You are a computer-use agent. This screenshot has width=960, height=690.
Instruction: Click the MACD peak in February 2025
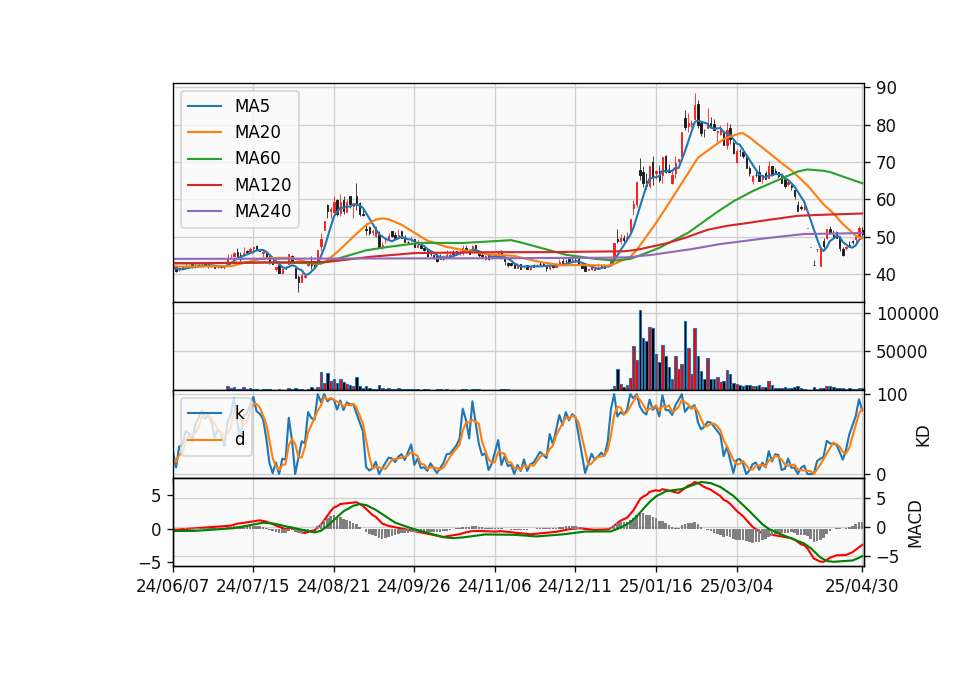click(x=698, y=483)
